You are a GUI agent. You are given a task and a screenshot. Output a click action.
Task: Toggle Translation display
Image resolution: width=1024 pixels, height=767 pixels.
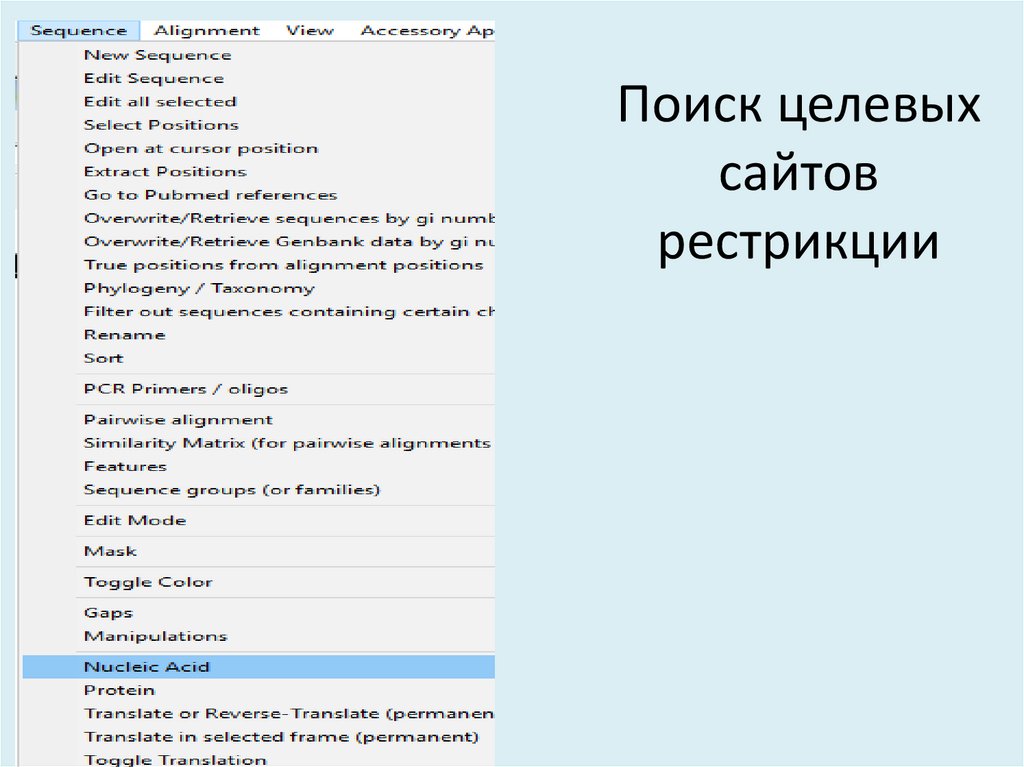click(174, 759)
